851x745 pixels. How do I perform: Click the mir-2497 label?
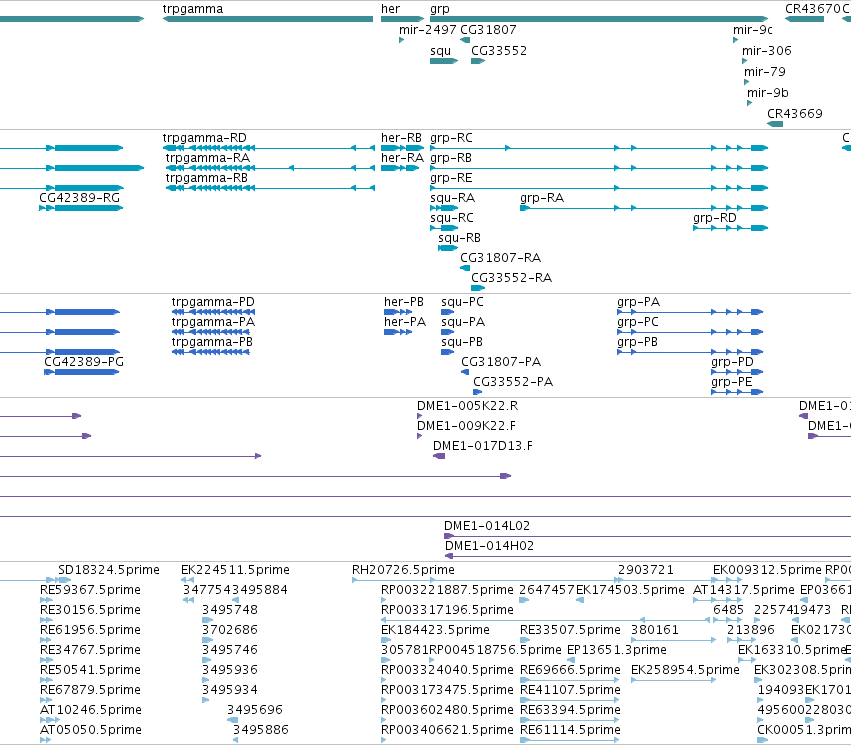coord(428,29)
